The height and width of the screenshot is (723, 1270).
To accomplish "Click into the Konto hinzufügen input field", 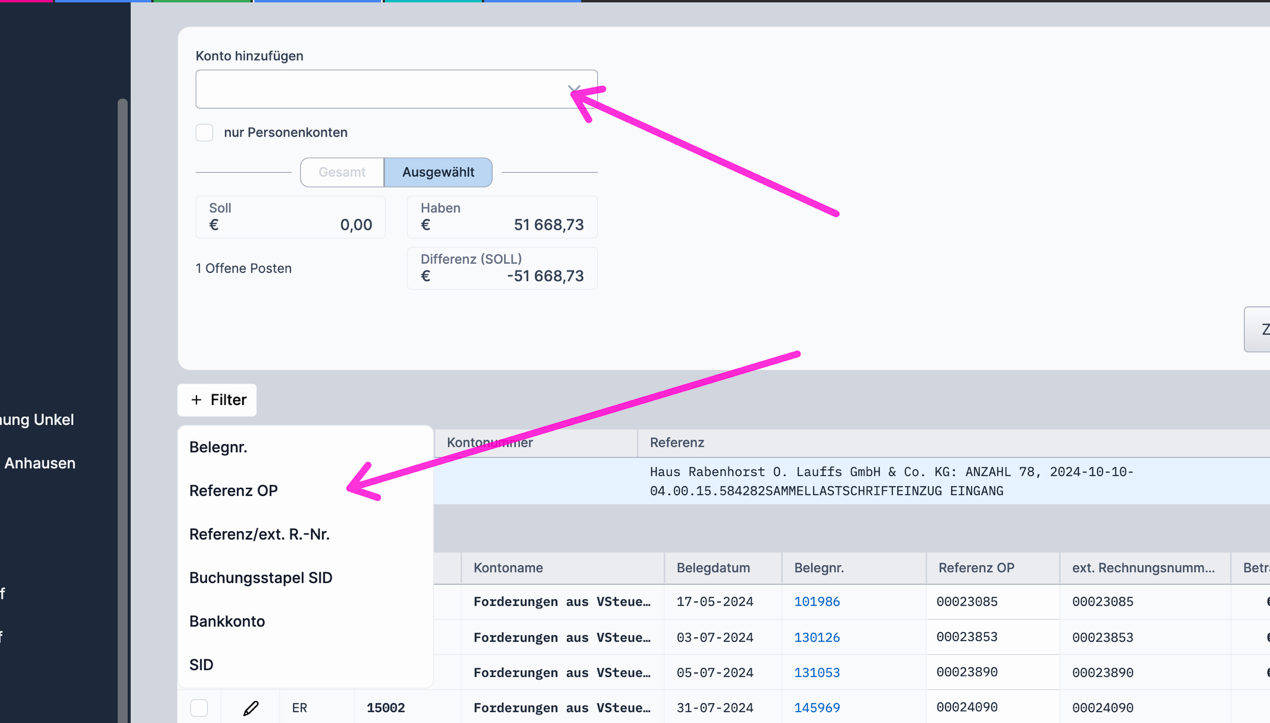I will pos(380,90).
